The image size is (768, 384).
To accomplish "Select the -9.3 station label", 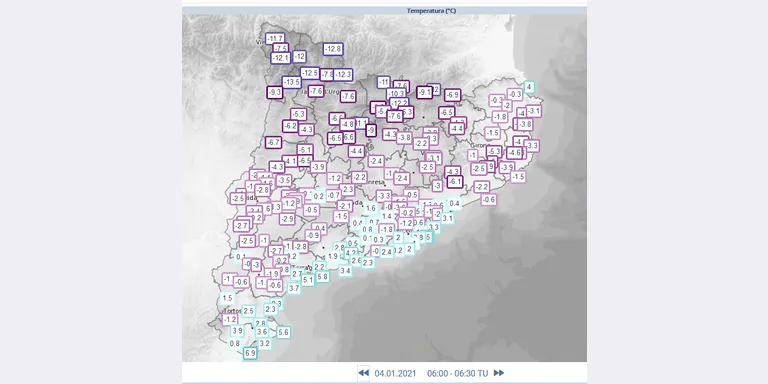I will (275, 92).
